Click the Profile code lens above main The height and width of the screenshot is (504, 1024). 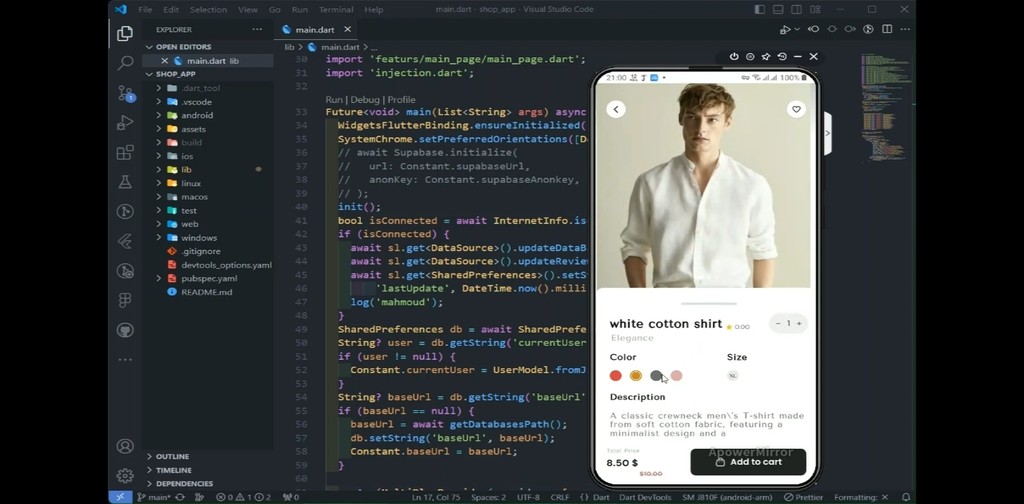point(401,100)
